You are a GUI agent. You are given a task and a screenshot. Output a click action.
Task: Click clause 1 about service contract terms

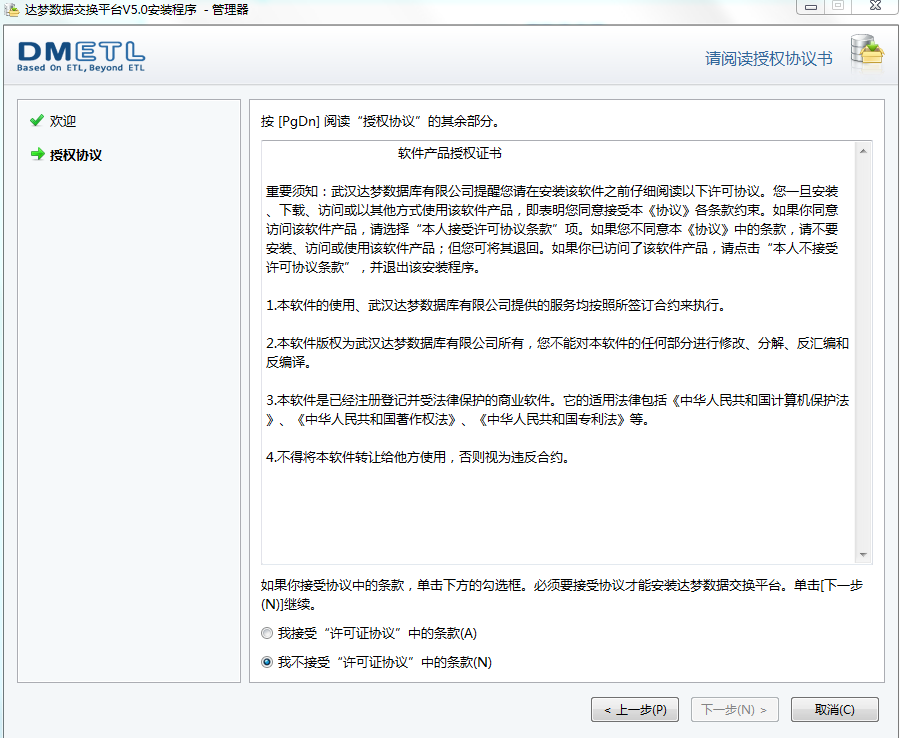coord(496,305)
